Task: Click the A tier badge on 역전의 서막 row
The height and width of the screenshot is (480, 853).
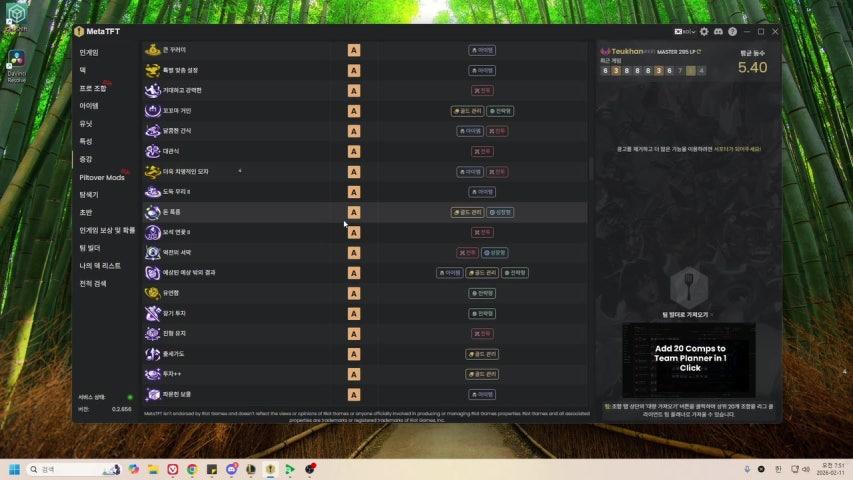Action: pos(354,253)
